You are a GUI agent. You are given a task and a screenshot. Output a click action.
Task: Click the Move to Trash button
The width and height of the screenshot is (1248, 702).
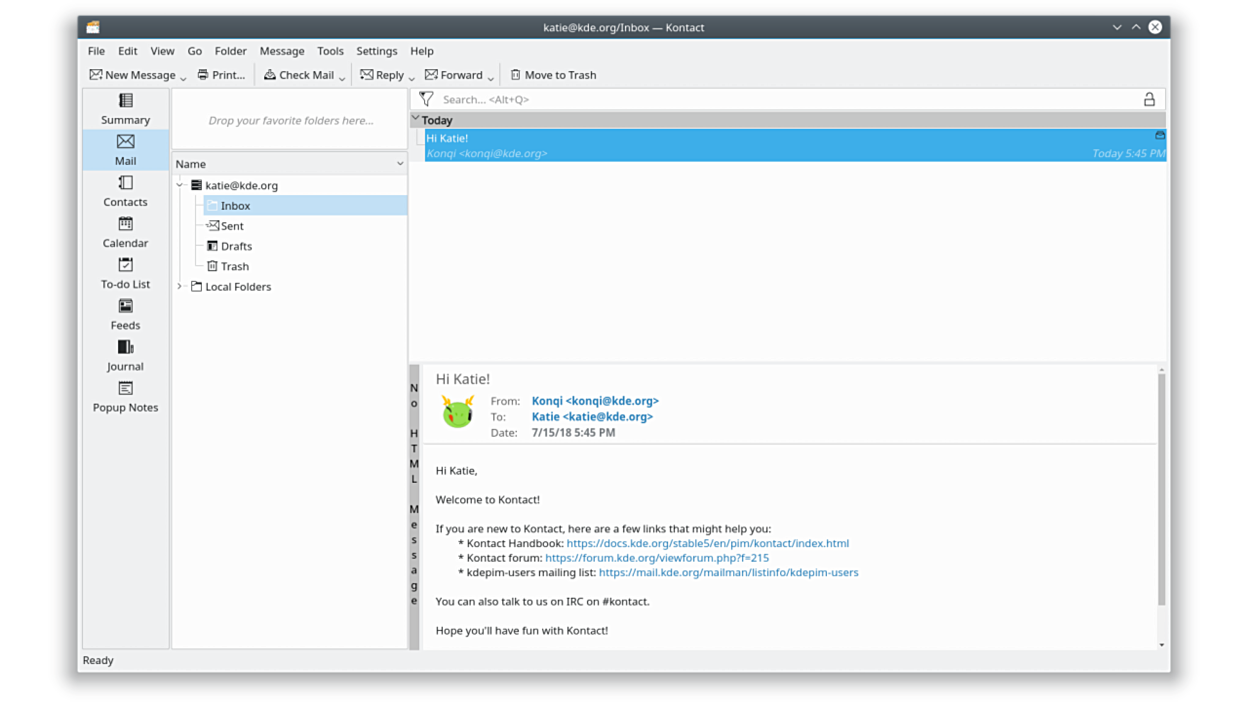[552, 75]
